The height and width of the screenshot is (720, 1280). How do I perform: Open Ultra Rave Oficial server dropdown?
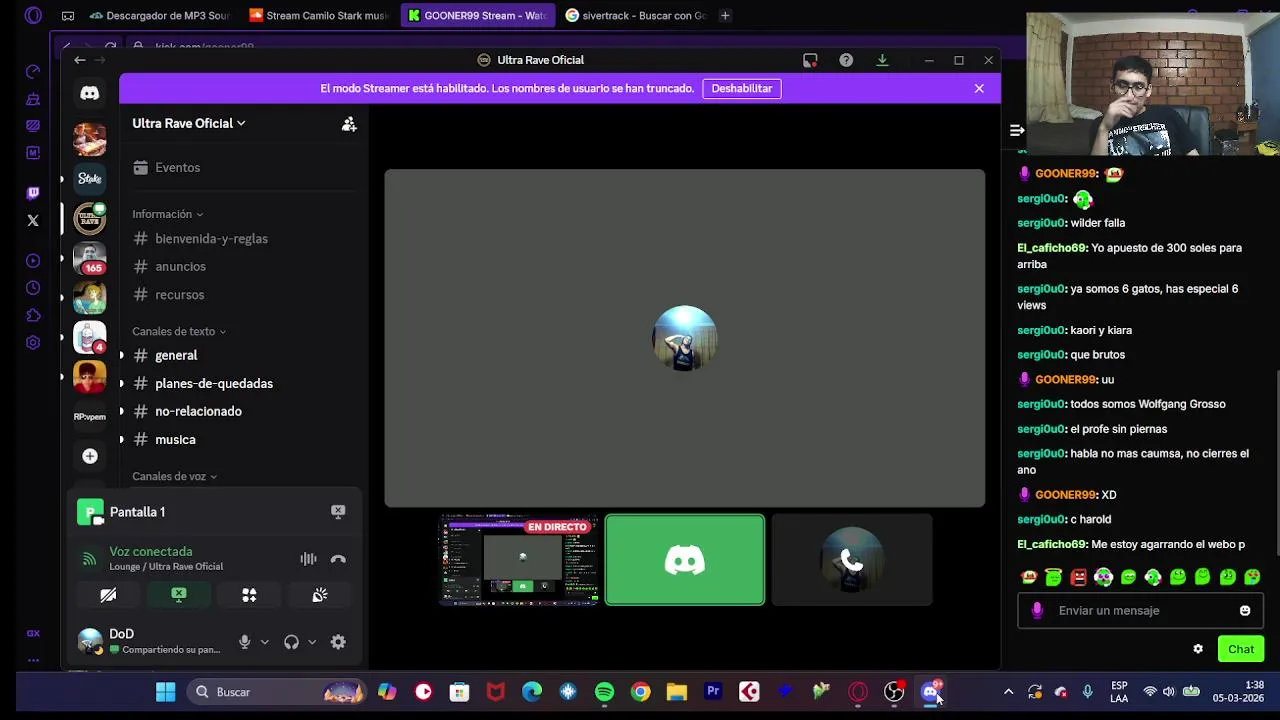189,123
